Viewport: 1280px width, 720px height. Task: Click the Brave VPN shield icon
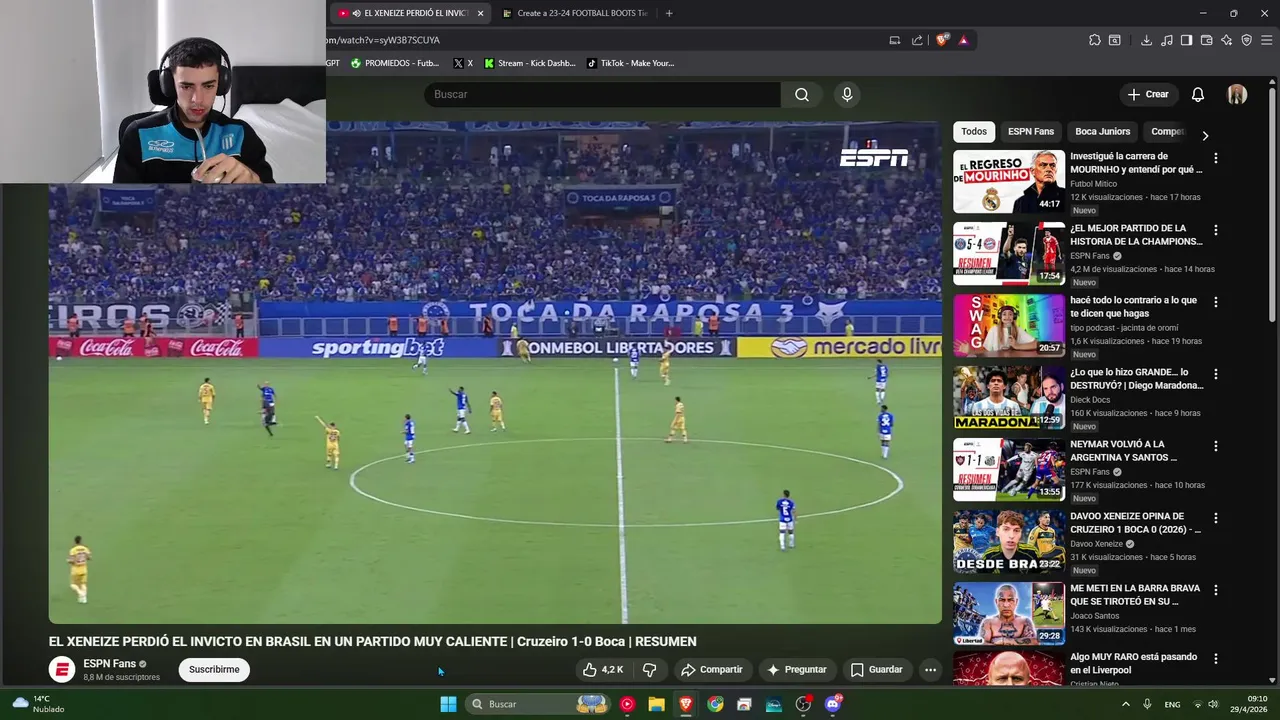1246,40
